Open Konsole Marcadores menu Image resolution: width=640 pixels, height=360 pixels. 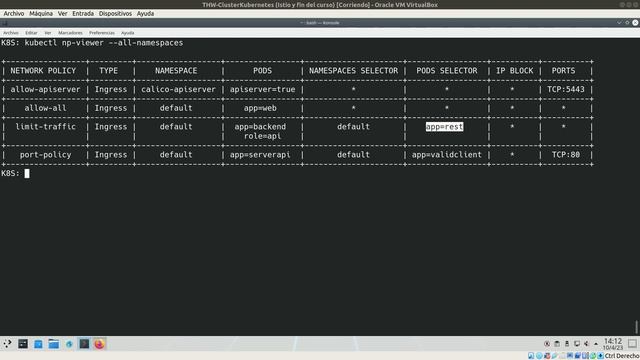tap(70, 33)
